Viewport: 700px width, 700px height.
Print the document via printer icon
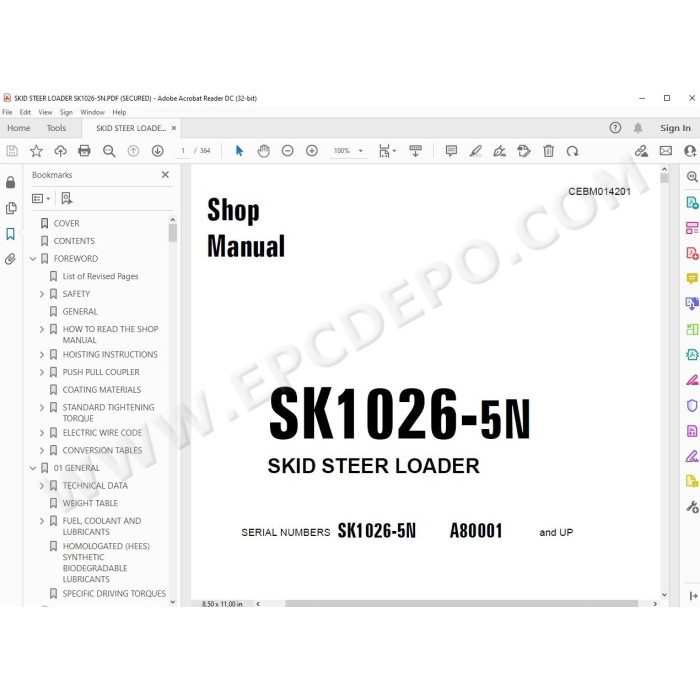[84, 151]
